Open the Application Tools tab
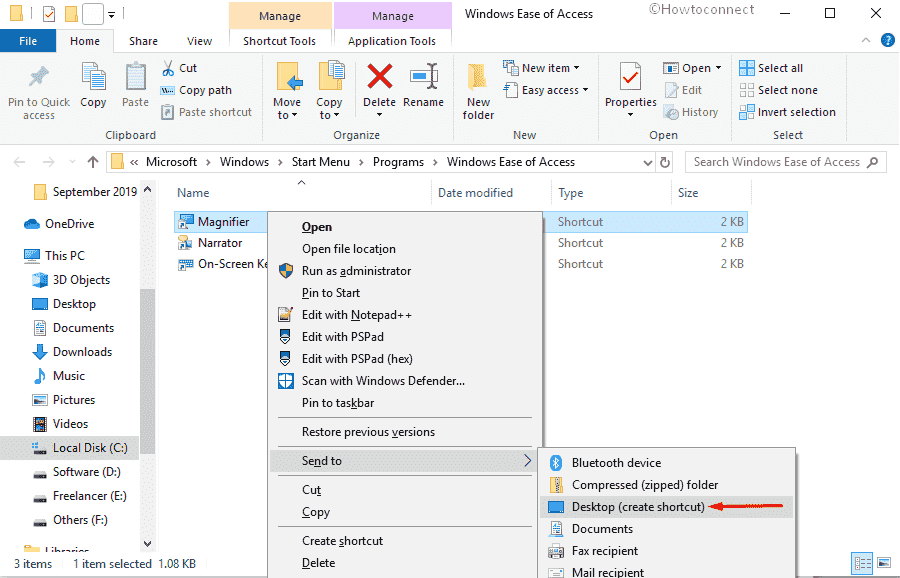This screenshot has height=578, width=900. click(392, 41)
